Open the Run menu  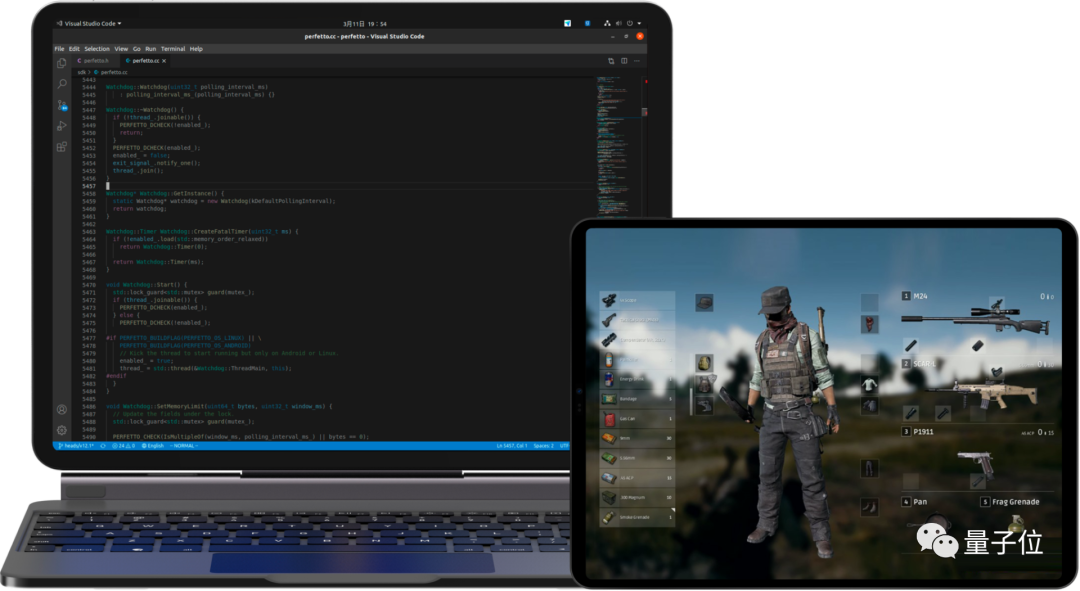(x=150, y=49)
